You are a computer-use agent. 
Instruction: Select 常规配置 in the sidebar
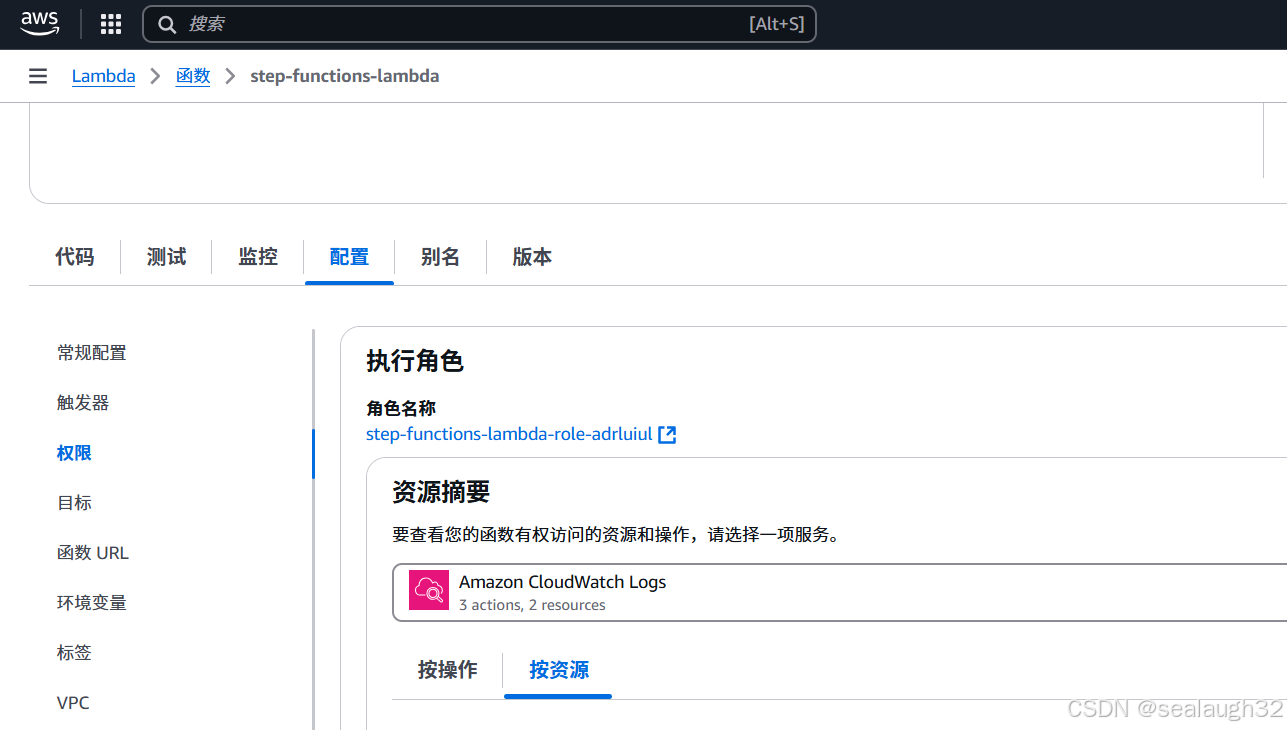click(x=92, y=353)
